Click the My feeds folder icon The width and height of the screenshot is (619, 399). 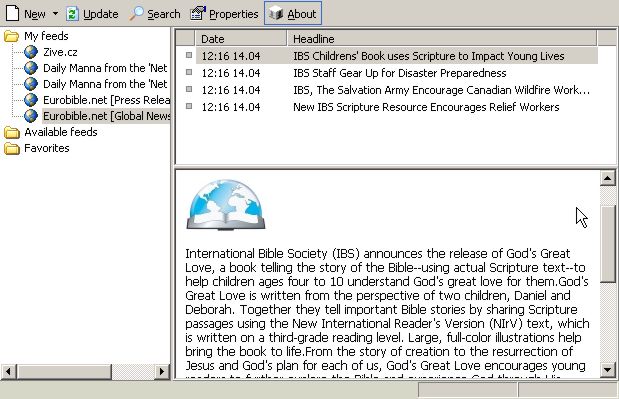[12, 36]
